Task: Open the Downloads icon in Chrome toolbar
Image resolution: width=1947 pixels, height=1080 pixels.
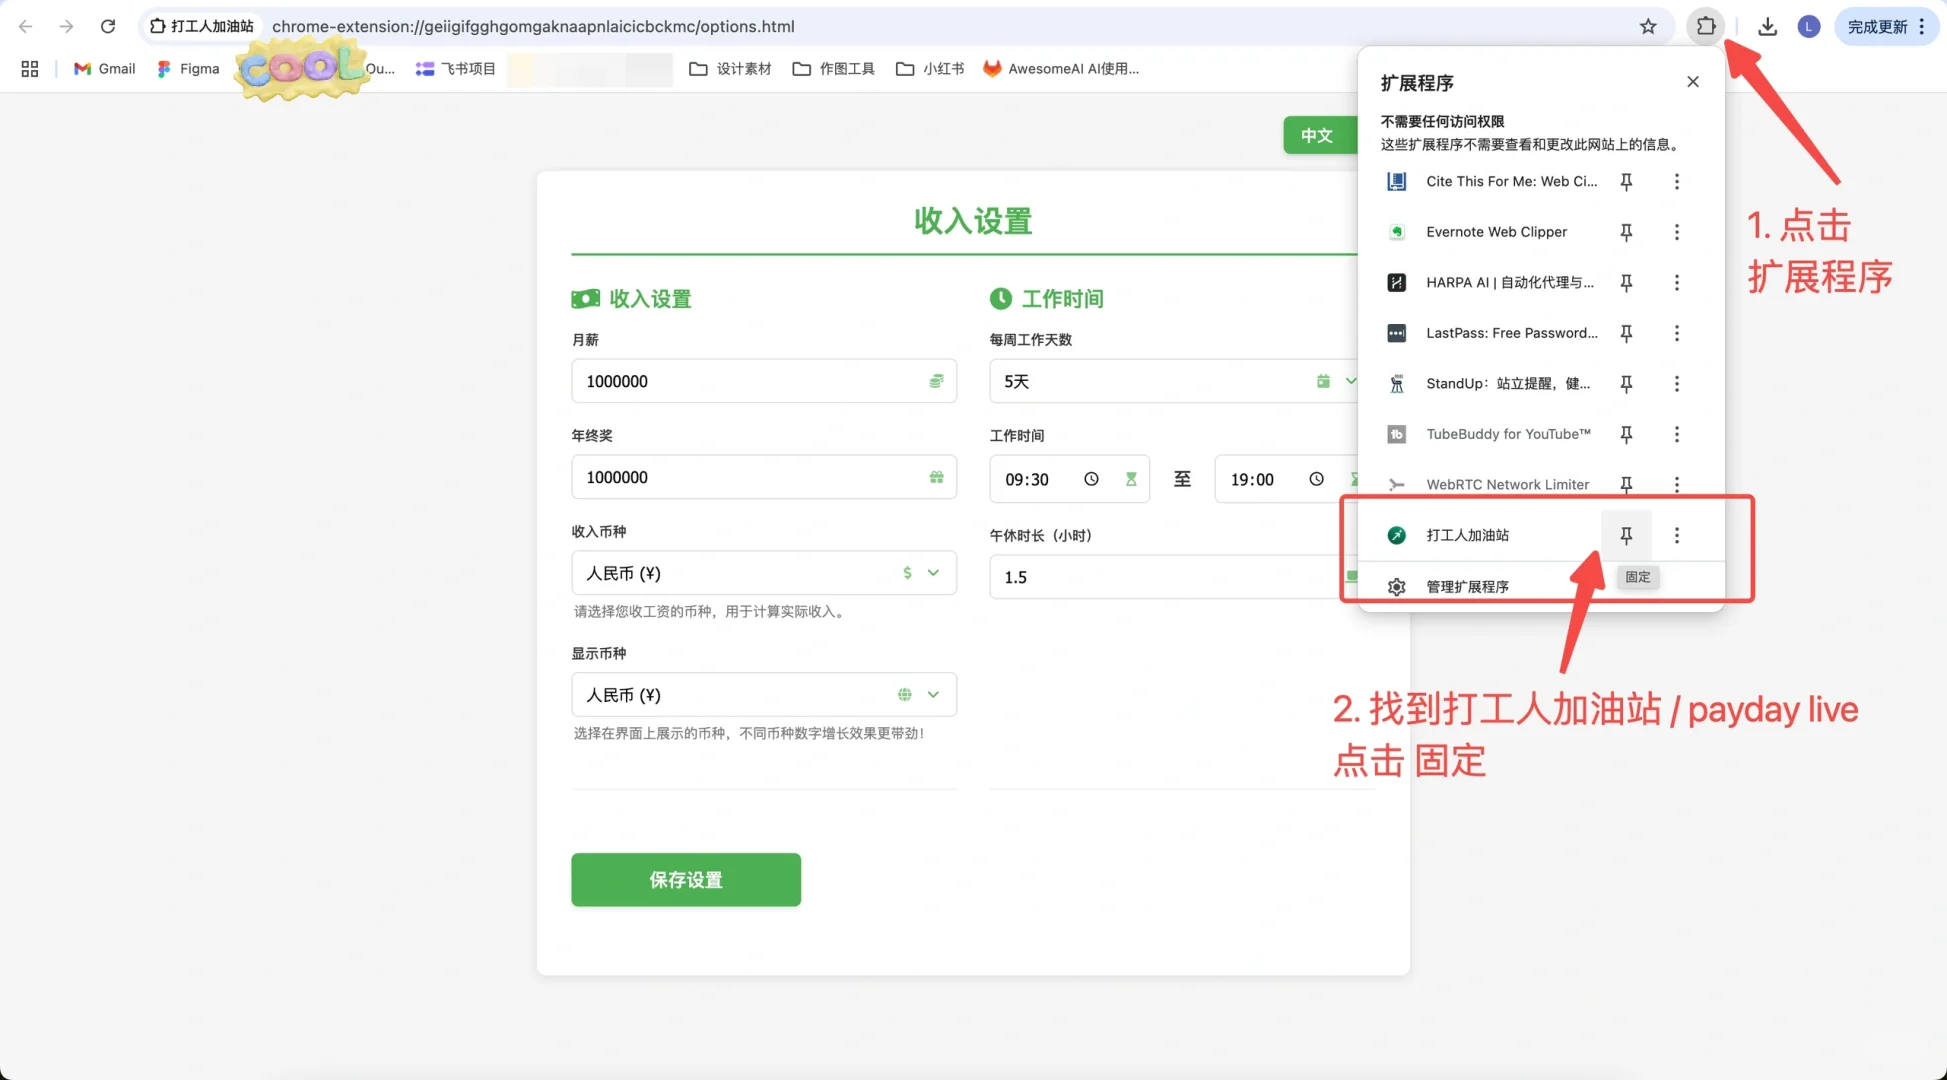Action: click(x=1765, y=26)
